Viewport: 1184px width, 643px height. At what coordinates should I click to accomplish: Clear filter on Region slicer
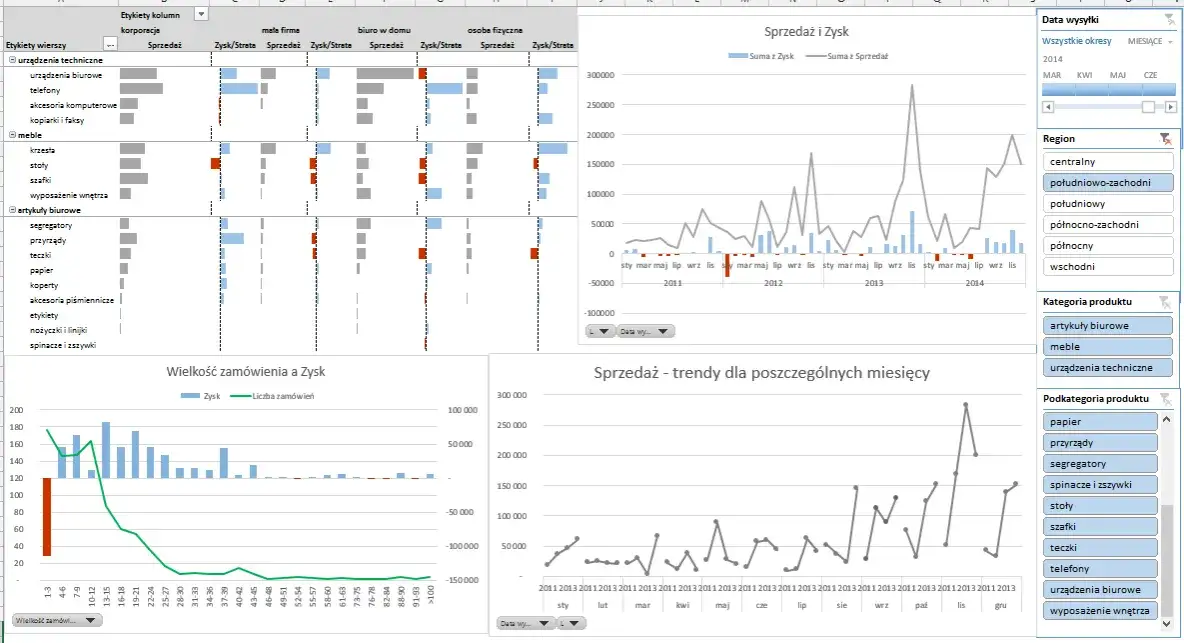(1164, 139)
